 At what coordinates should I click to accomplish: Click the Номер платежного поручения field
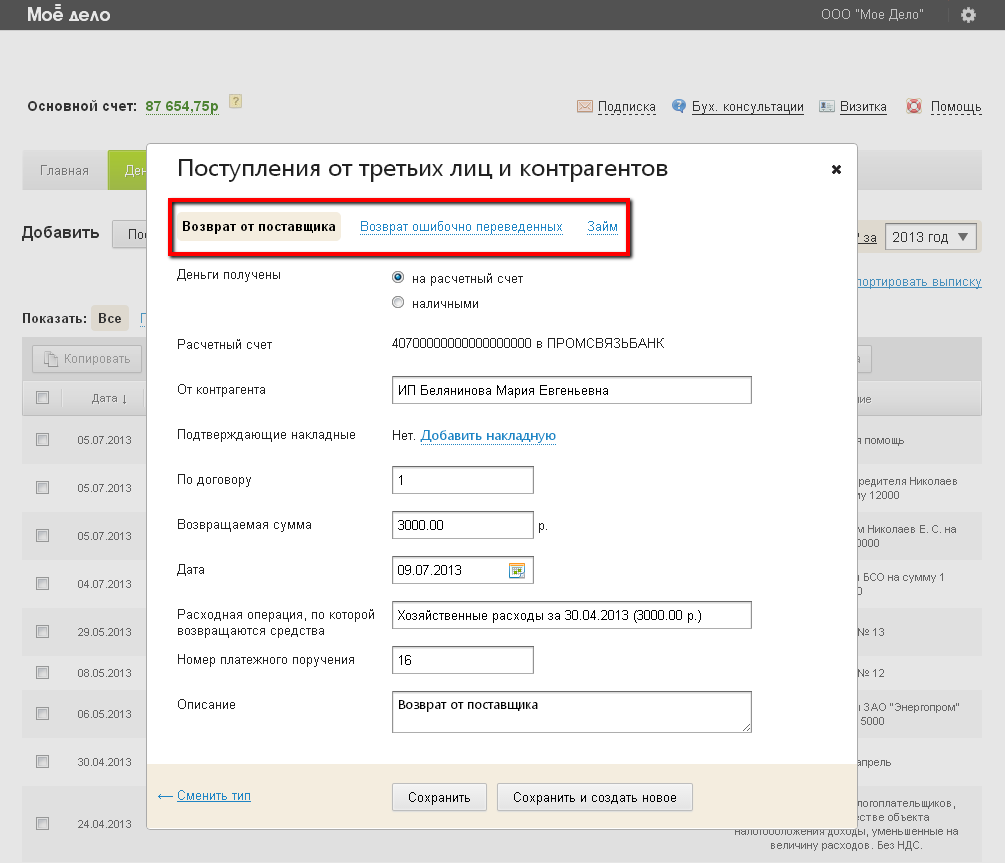pos(463,660)
